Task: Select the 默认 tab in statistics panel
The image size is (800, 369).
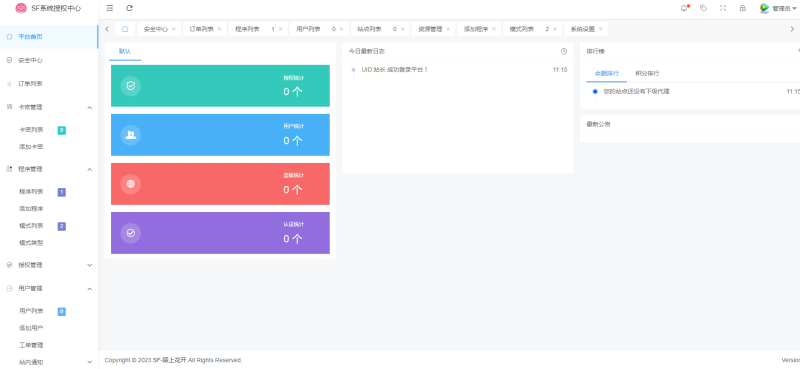Action: coord(125,51)
